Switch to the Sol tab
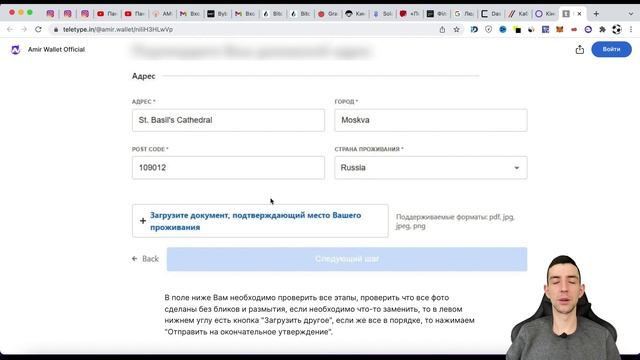The image size is (640, 360). coord(382,13)
